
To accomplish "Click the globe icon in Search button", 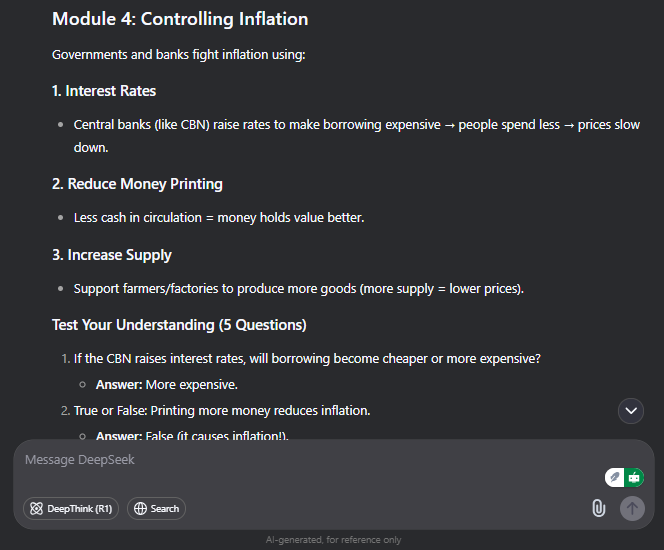I will coord(140,509).
